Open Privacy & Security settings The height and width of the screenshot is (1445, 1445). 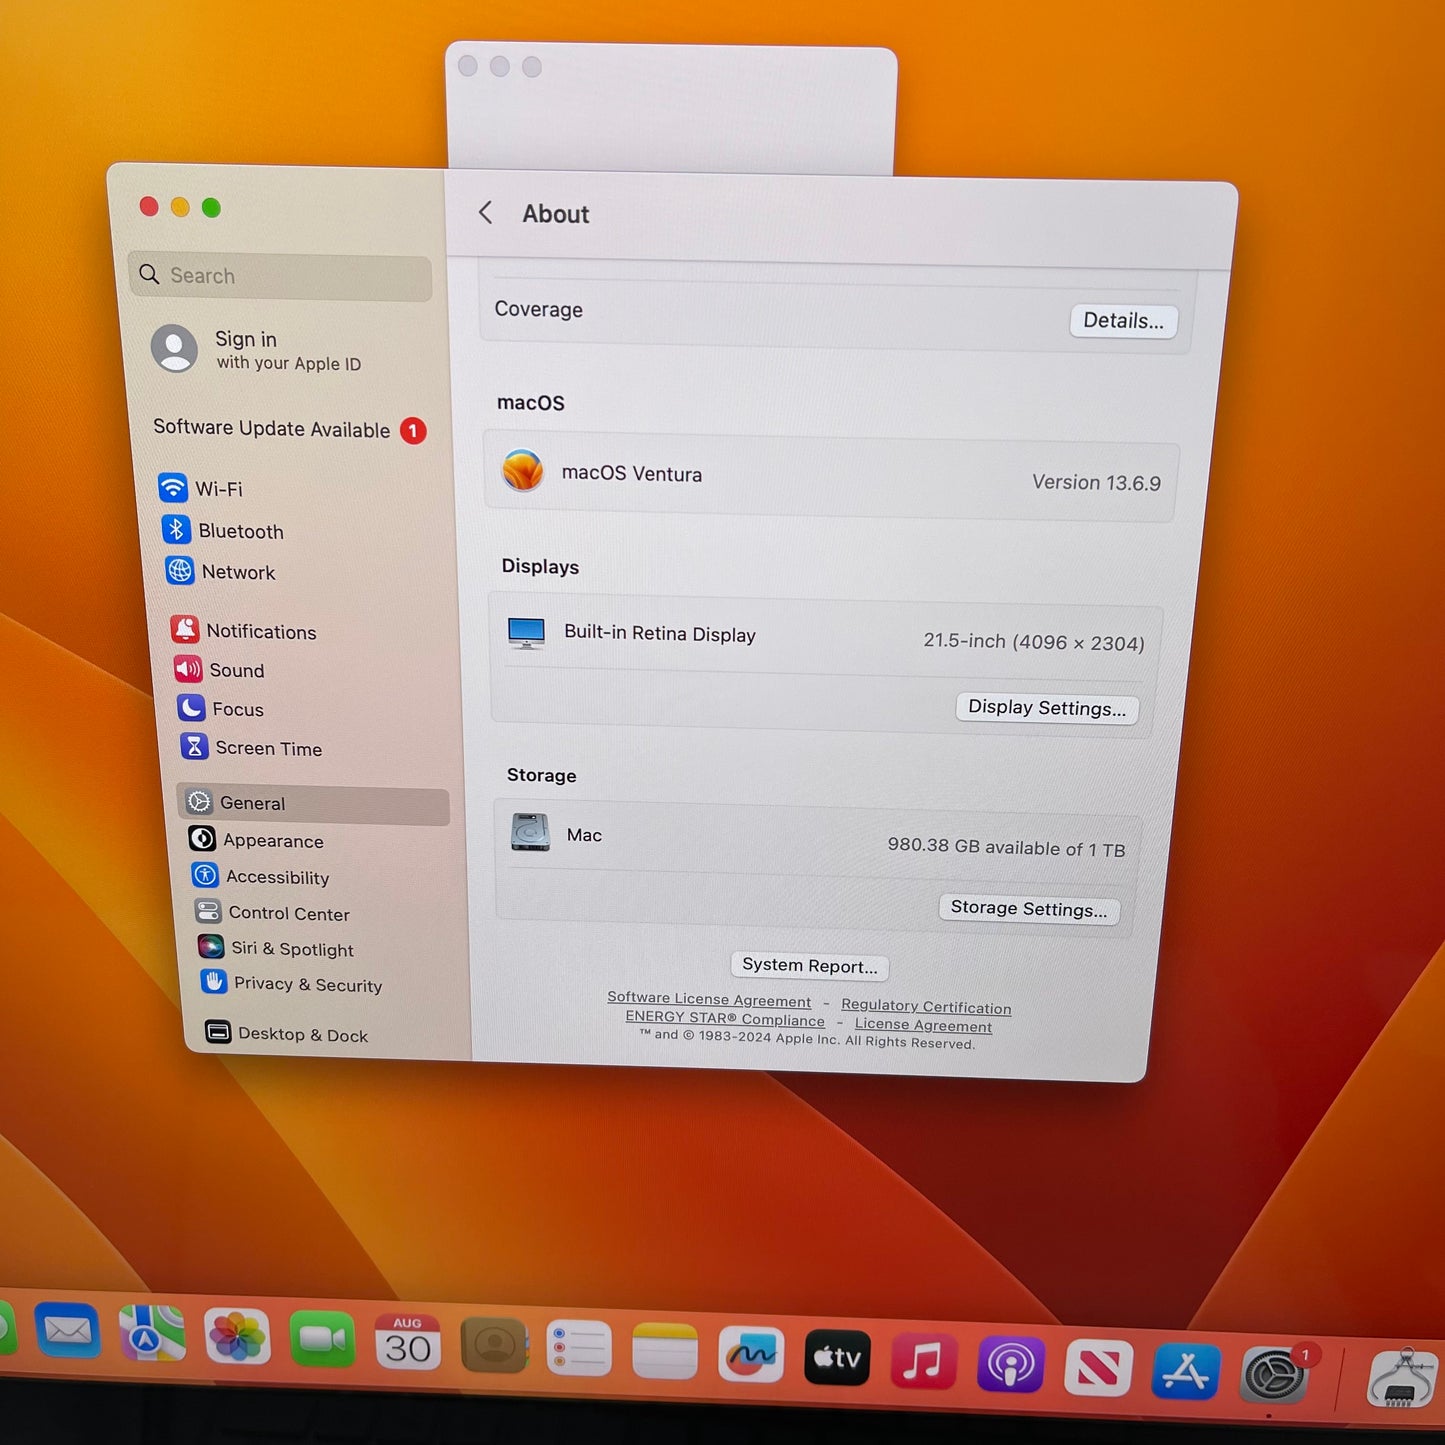291,984
